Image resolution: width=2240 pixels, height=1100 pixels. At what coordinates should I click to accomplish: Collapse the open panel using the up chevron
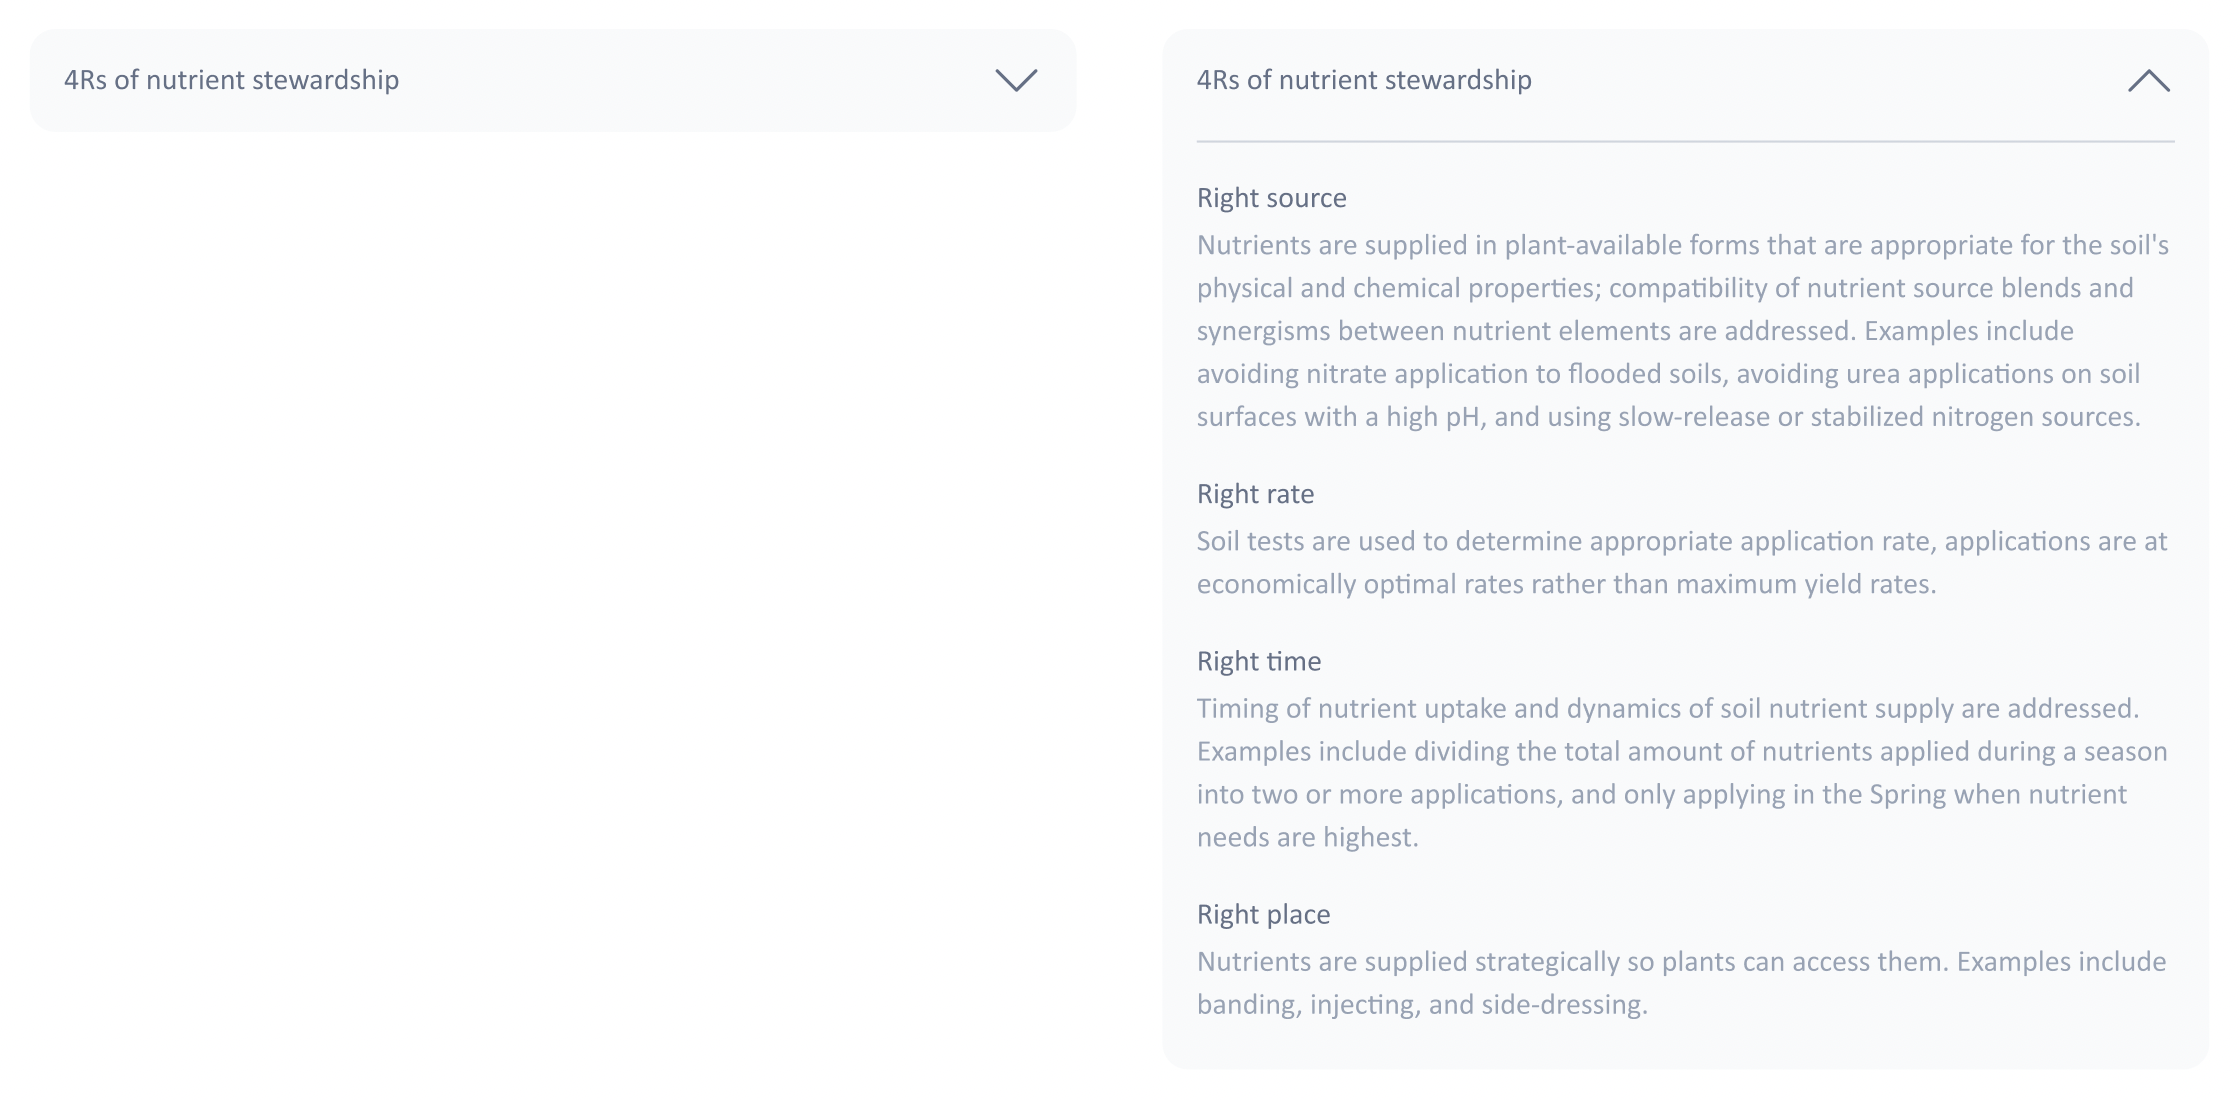pos(2148,80)
